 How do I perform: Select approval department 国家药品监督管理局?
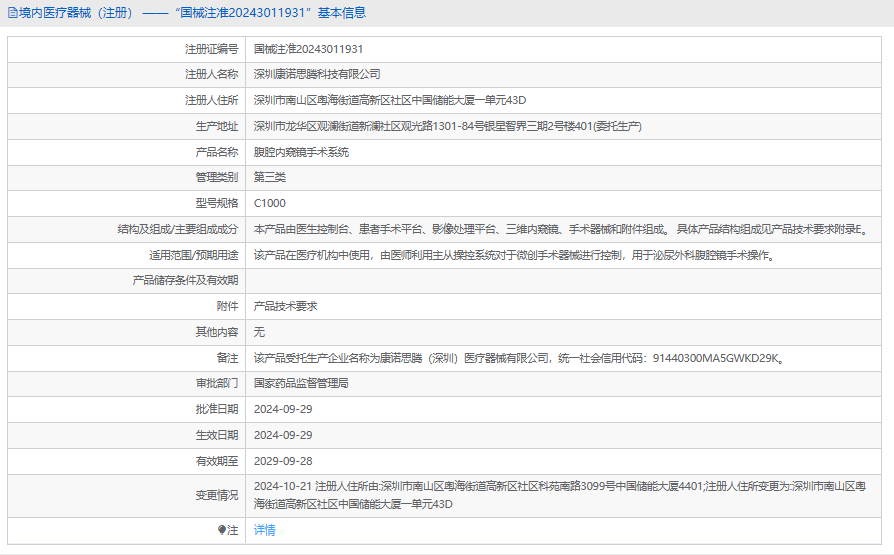[301, 383]
